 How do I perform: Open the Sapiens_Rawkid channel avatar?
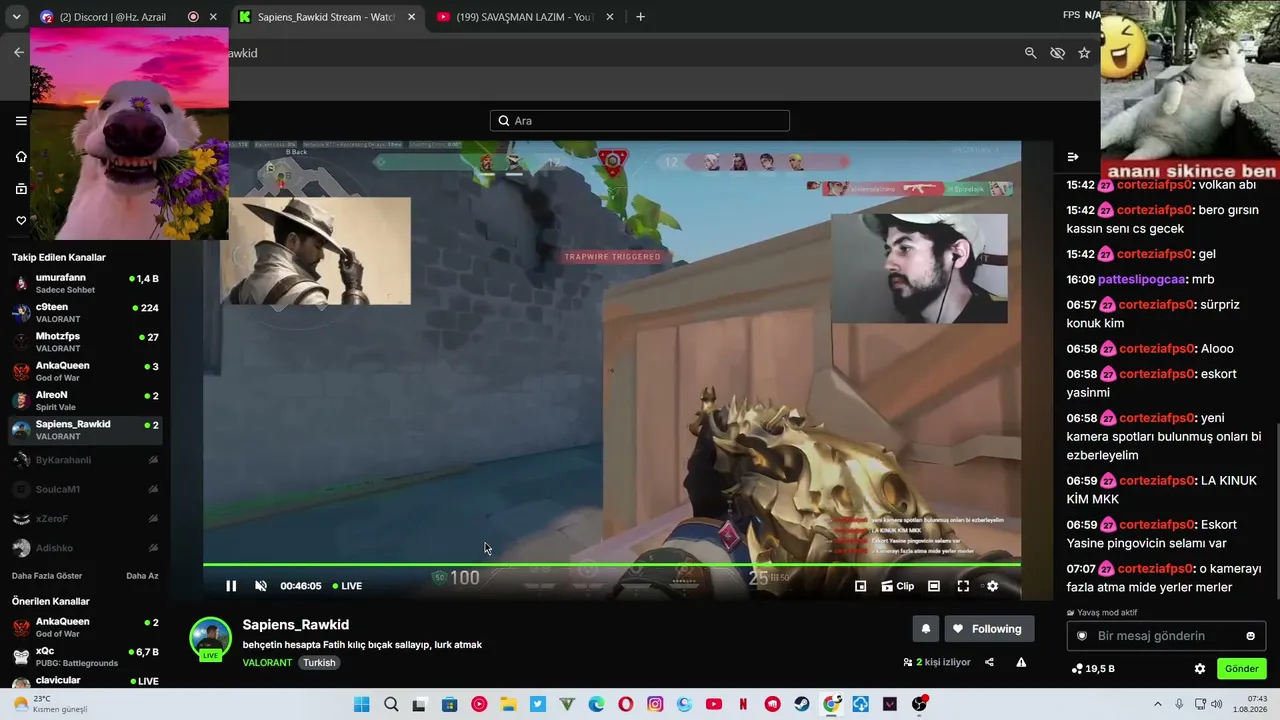[x=210, y=639]
